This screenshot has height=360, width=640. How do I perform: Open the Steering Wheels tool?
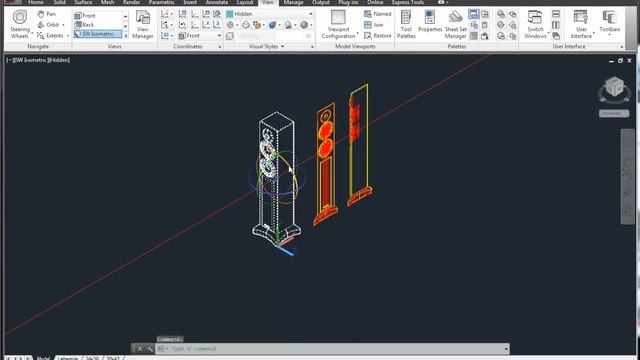(20, 24)
